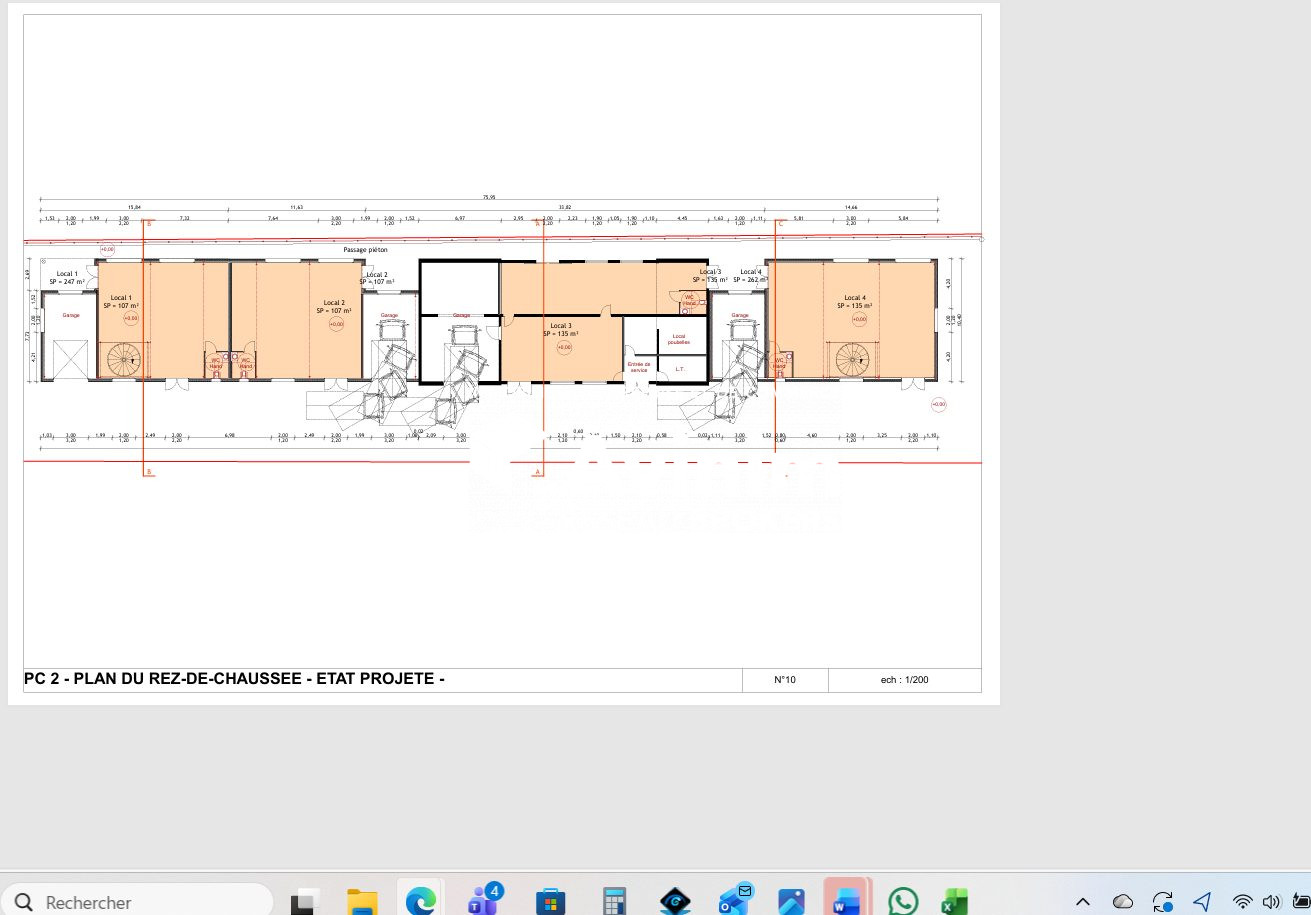Click the OneDrive cloud tray icon
The height and width of the screenshot is (915, 1311).
click(1123, 902)
